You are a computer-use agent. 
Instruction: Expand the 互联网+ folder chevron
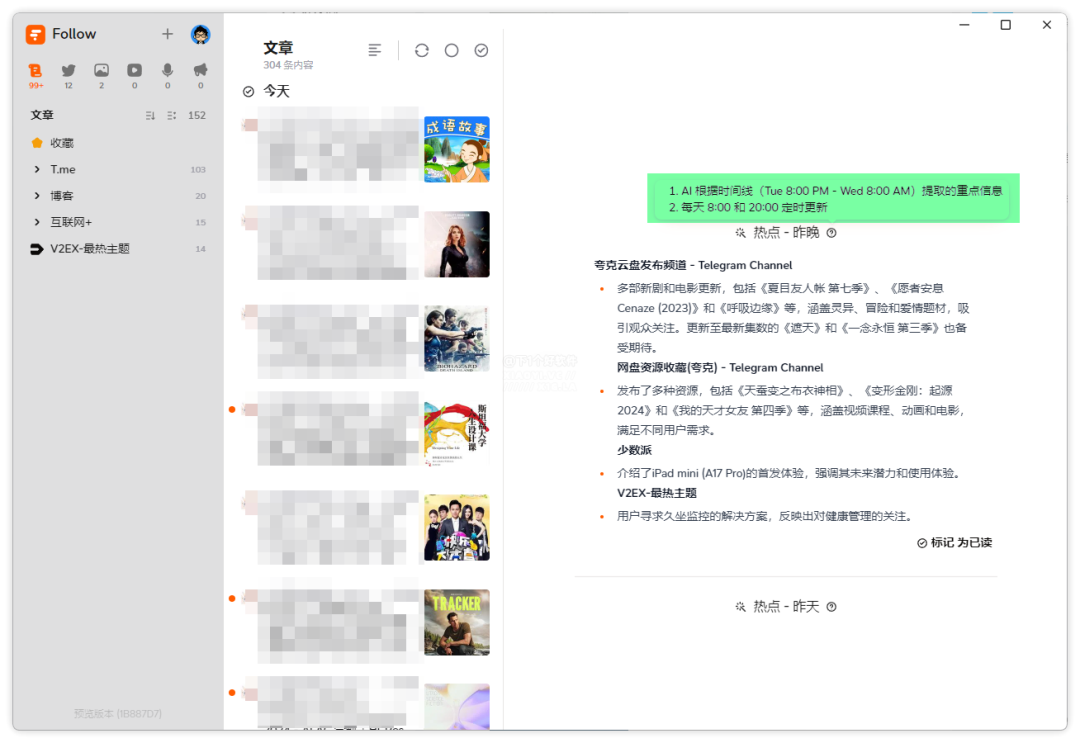(37, 222)
